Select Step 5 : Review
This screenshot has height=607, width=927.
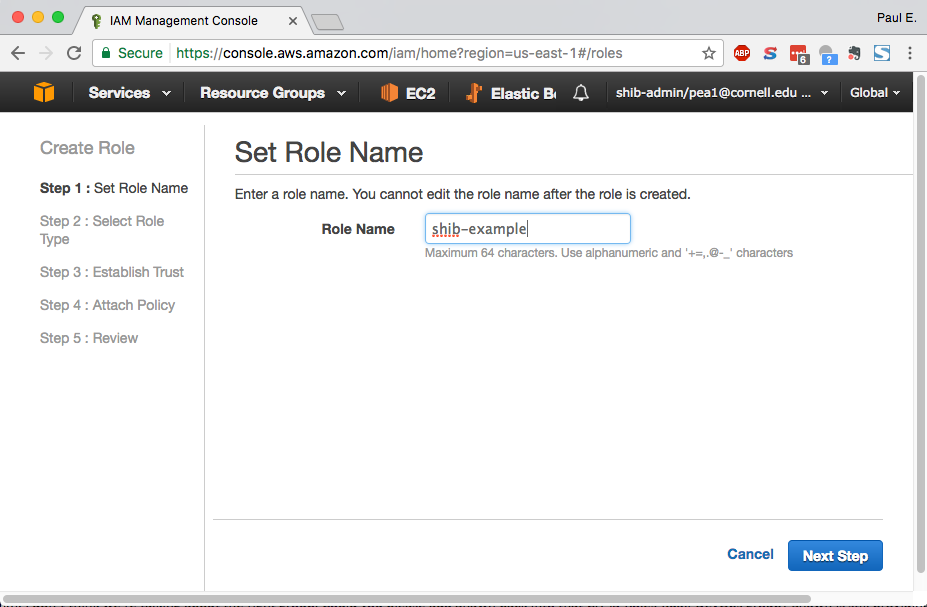(89, 338)
